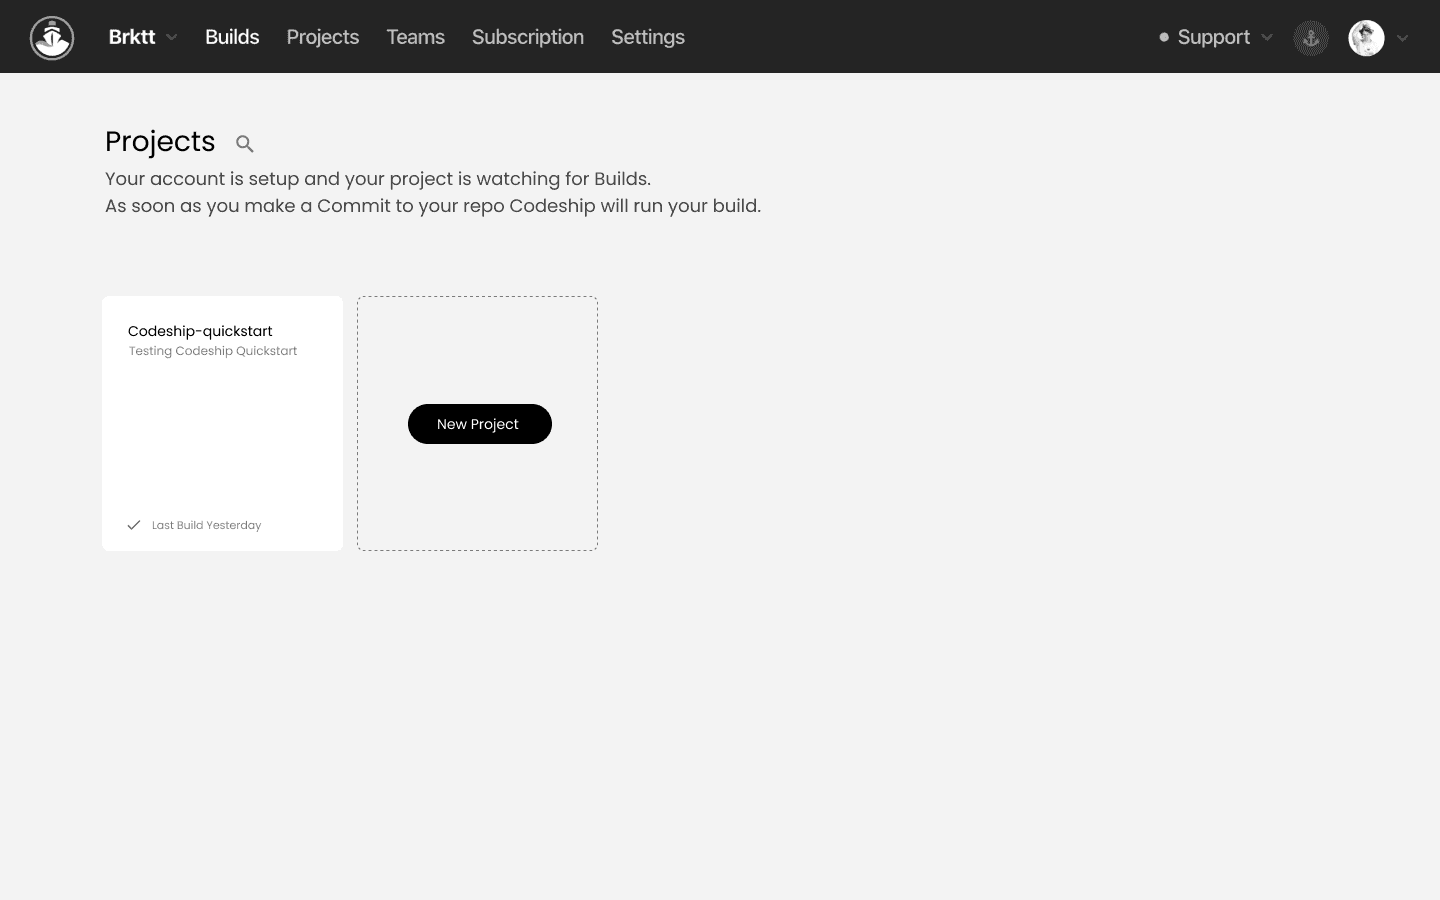The height and width of the screenshot is (900, 1440).
Task: Expand the Brktt organization dropdown
Action: tap(172, 37)
